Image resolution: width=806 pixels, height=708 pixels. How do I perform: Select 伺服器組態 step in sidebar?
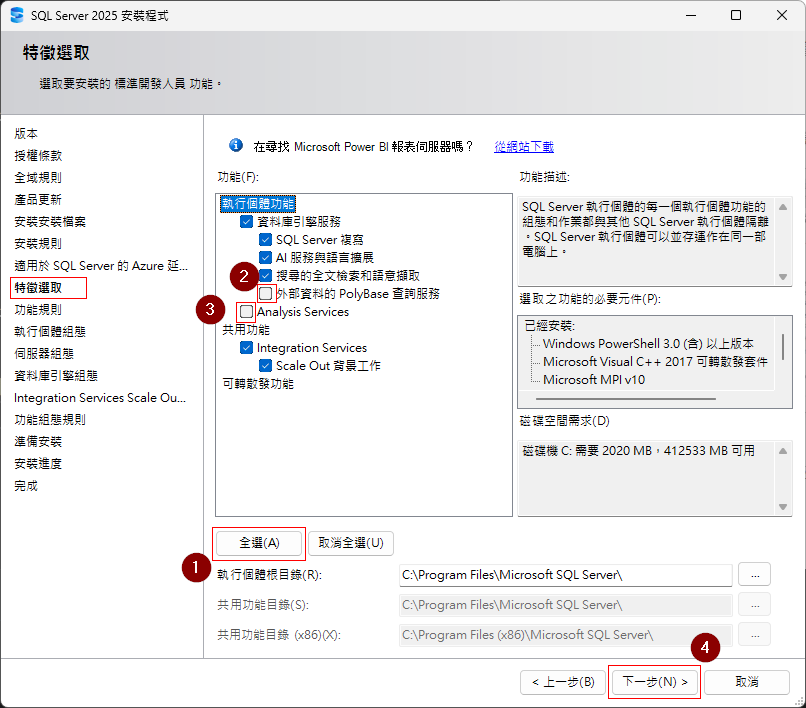click(x=44, y=354)
